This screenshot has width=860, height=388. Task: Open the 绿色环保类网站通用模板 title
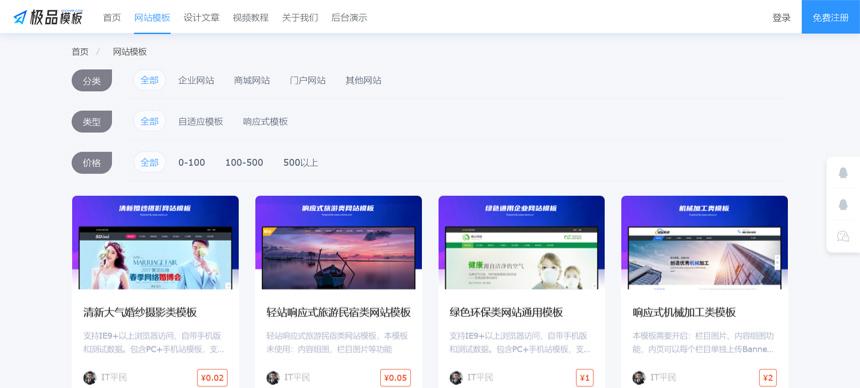506,312
